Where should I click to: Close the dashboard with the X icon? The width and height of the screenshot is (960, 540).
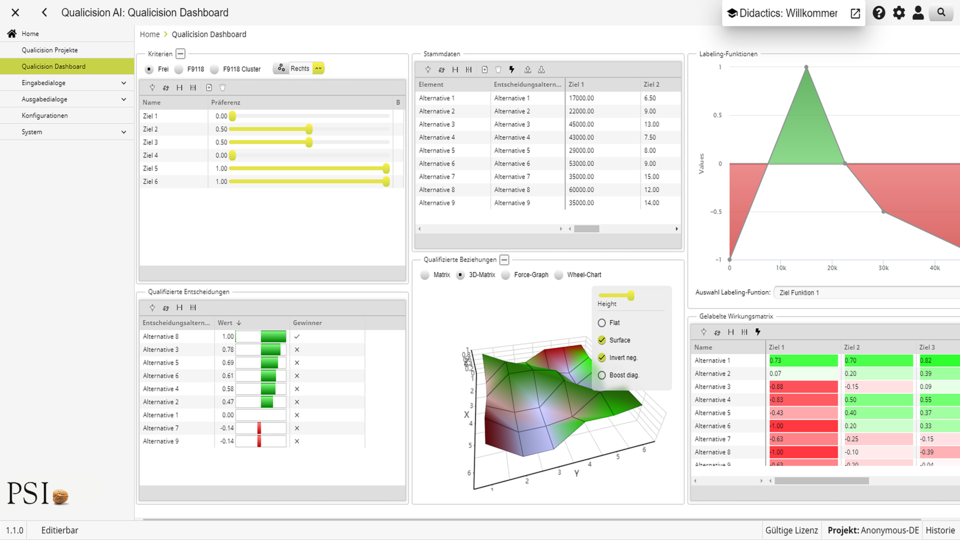tap(15, 12)
